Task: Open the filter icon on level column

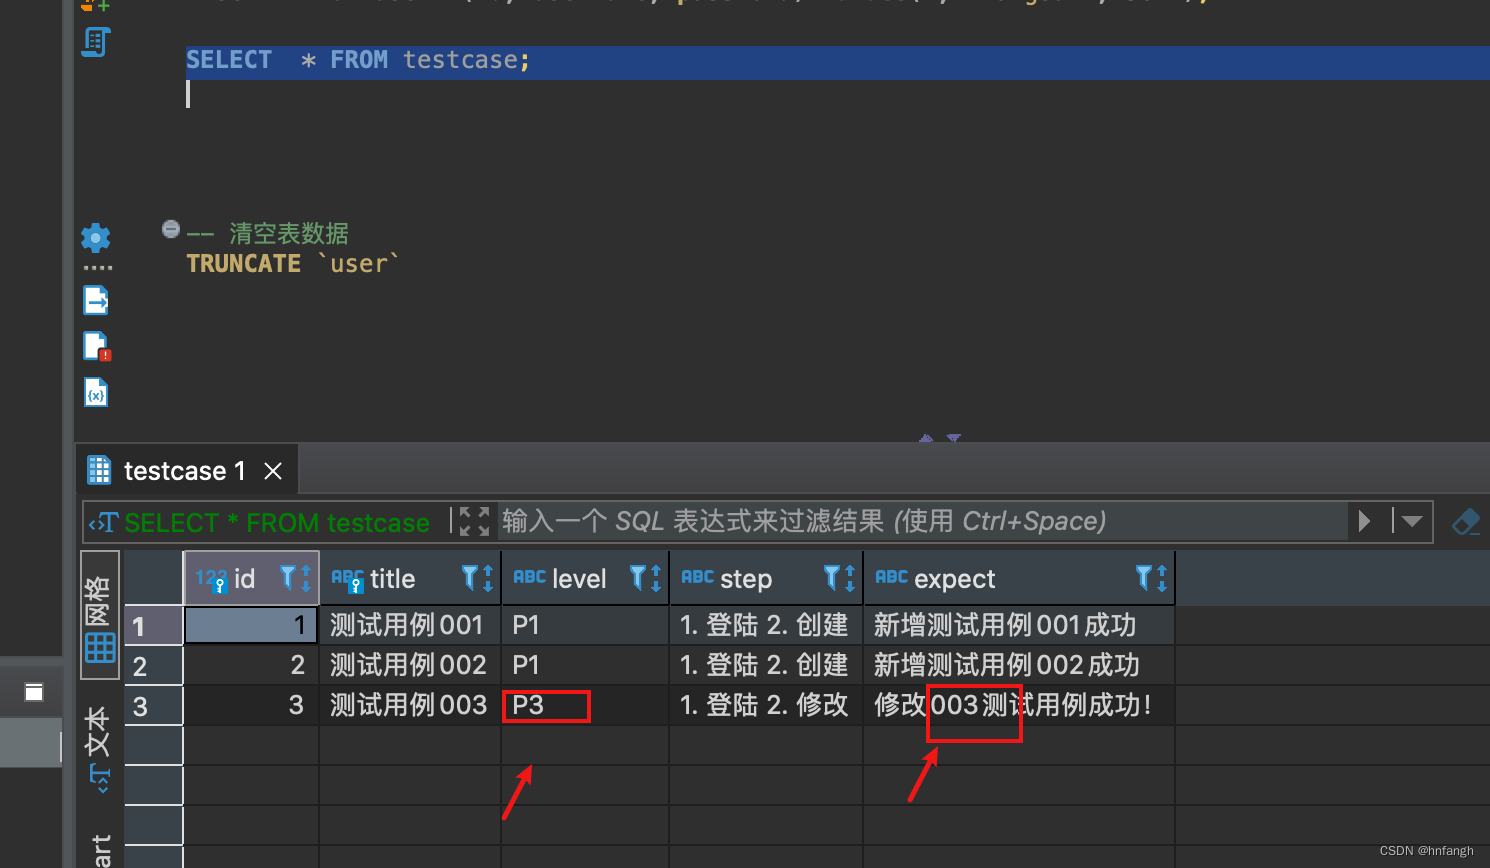Action: (638, 577)
